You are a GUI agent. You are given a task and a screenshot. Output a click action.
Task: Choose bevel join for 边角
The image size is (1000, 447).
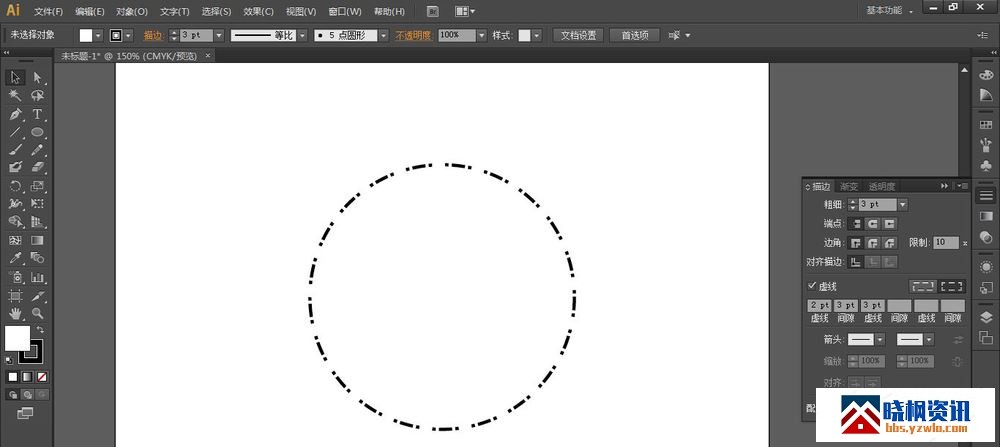click(890, 243)
